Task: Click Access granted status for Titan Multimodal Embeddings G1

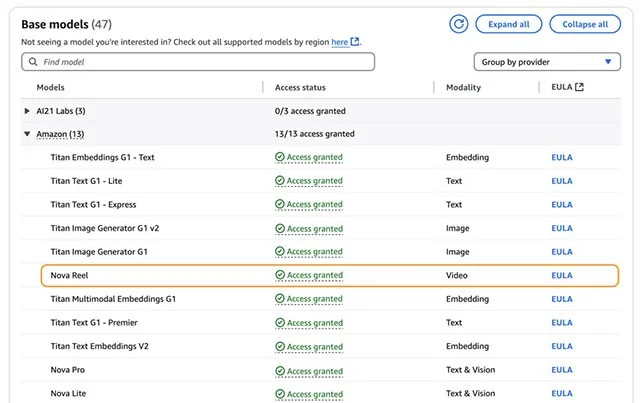Action: coord(309,299)
